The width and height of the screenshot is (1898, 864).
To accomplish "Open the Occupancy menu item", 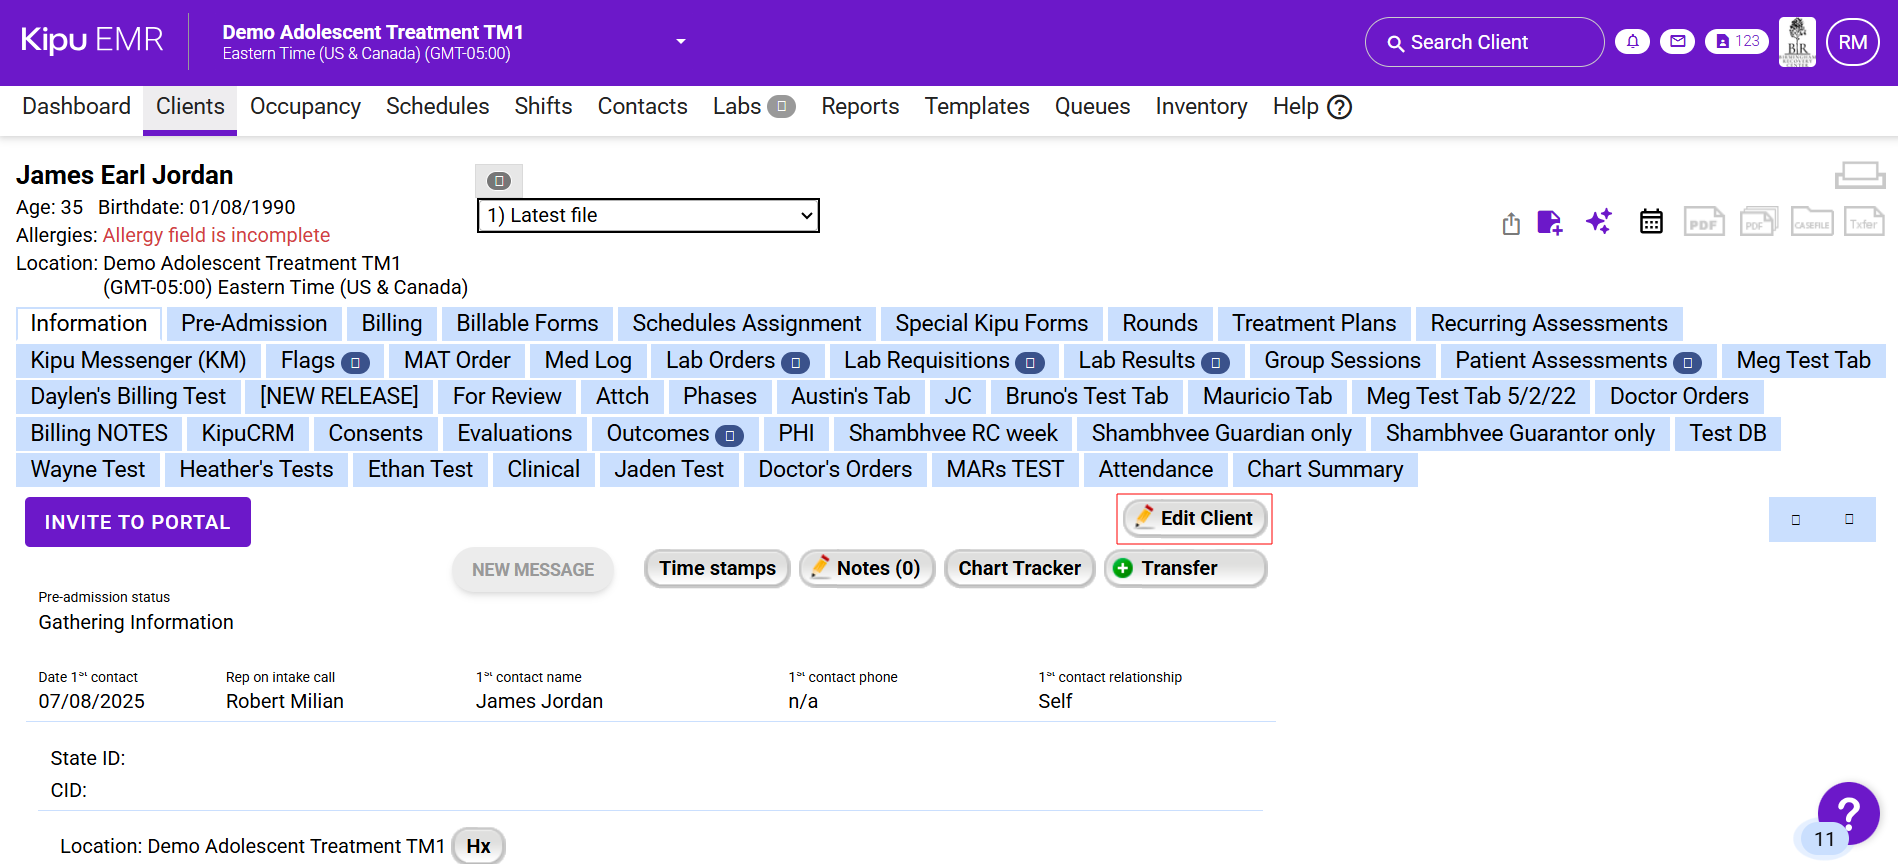I will pyautogui.click(x=305, y=107).
